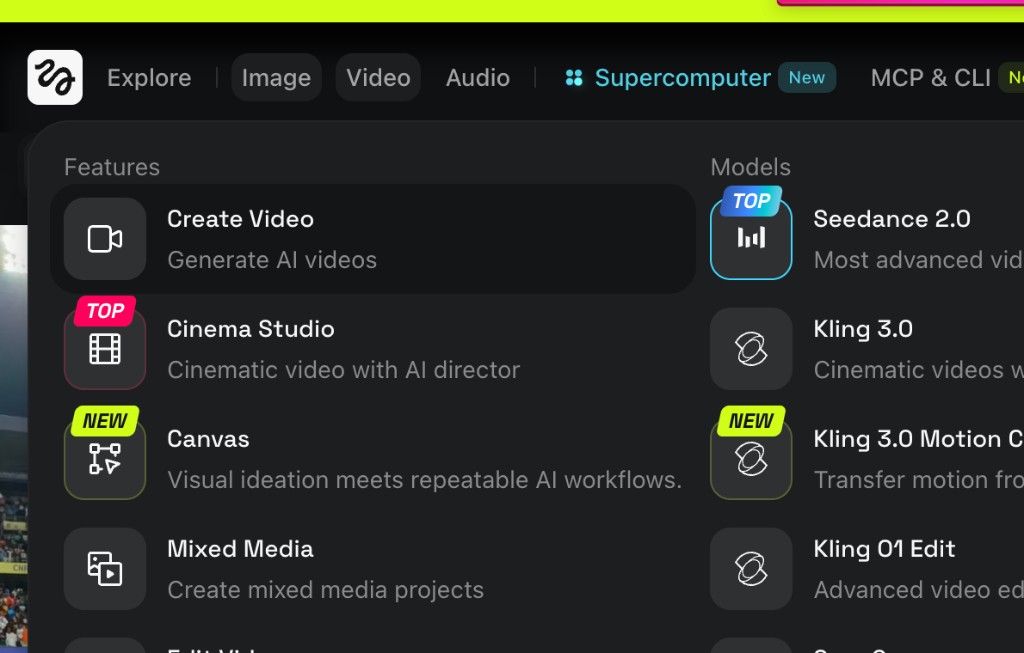The image size is (1024, 653).
Task: Click the Kling 3.0 model icon
Action: [x=751, y=349]
